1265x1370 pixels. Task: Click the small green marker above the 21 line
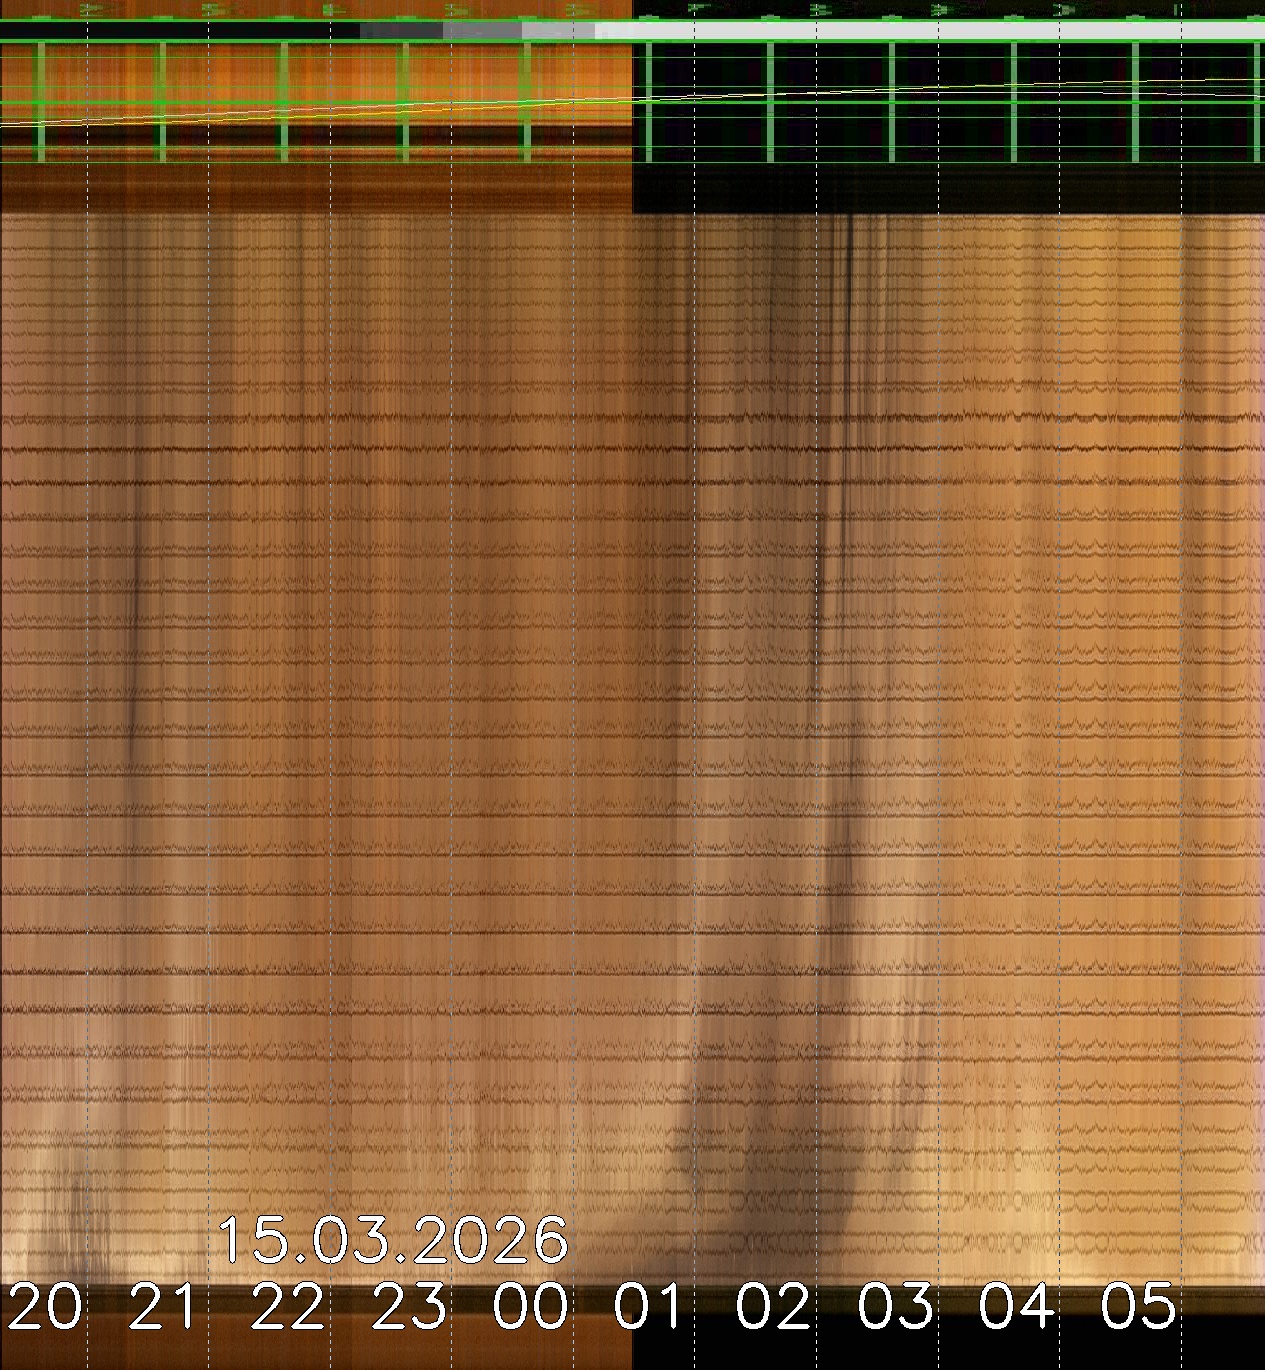coord(211,10)
